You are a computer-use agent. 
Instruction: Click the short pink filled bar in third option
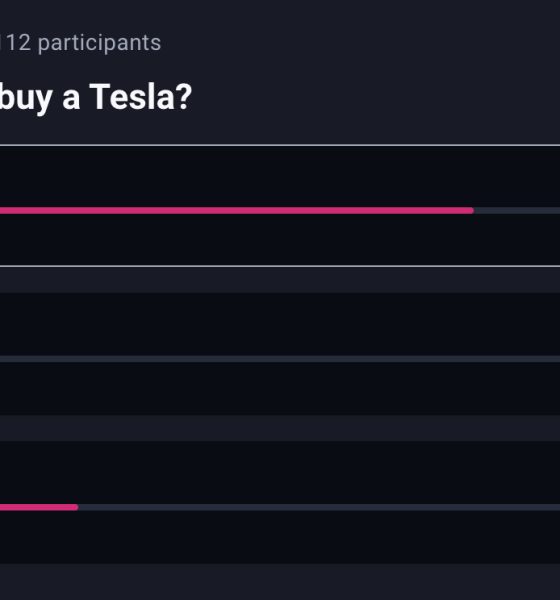pos(39,507)
